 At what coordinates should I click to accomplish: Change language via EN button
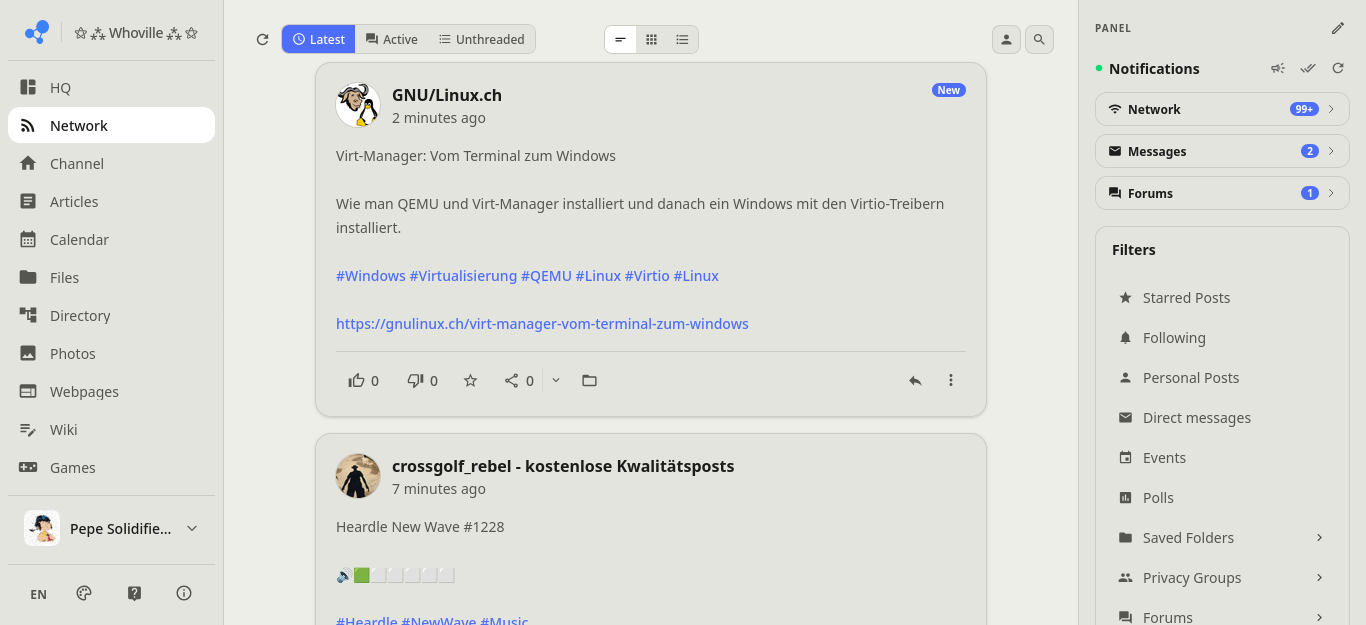click(38, 594)
